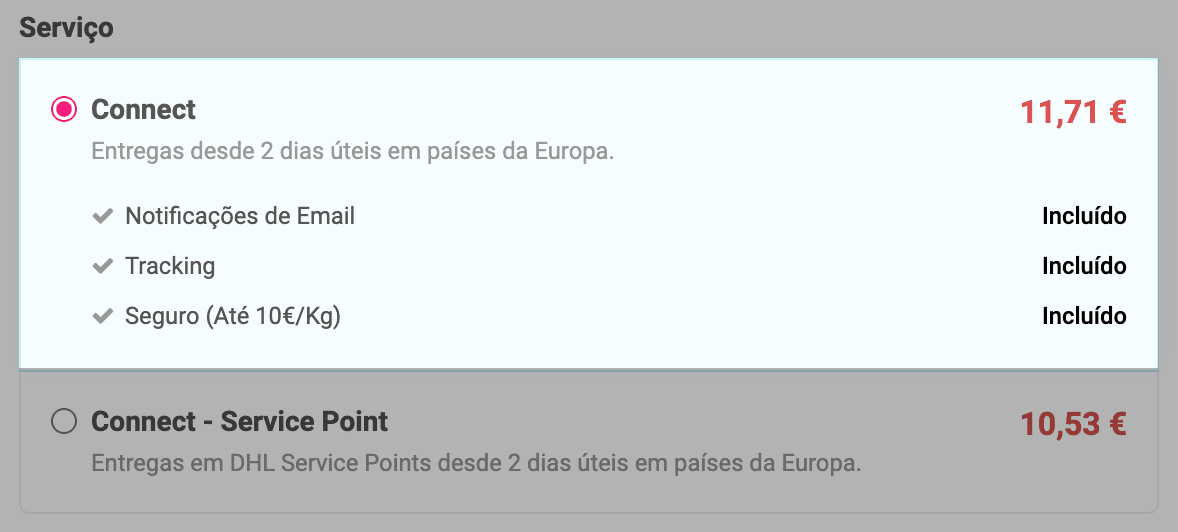
Task: Click the checkmark icon beside Seguro
Action: click(102, 316)
